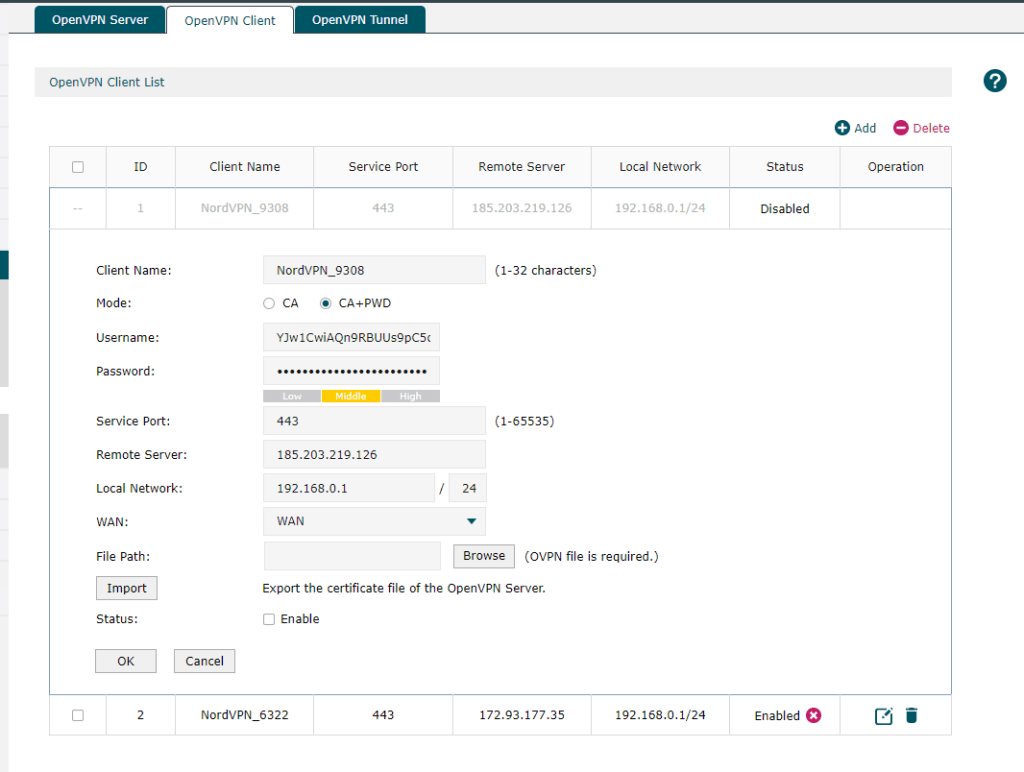This screenshot has height=772, width=1024.
Task: Click the ID column header
Action: (140, 167)
